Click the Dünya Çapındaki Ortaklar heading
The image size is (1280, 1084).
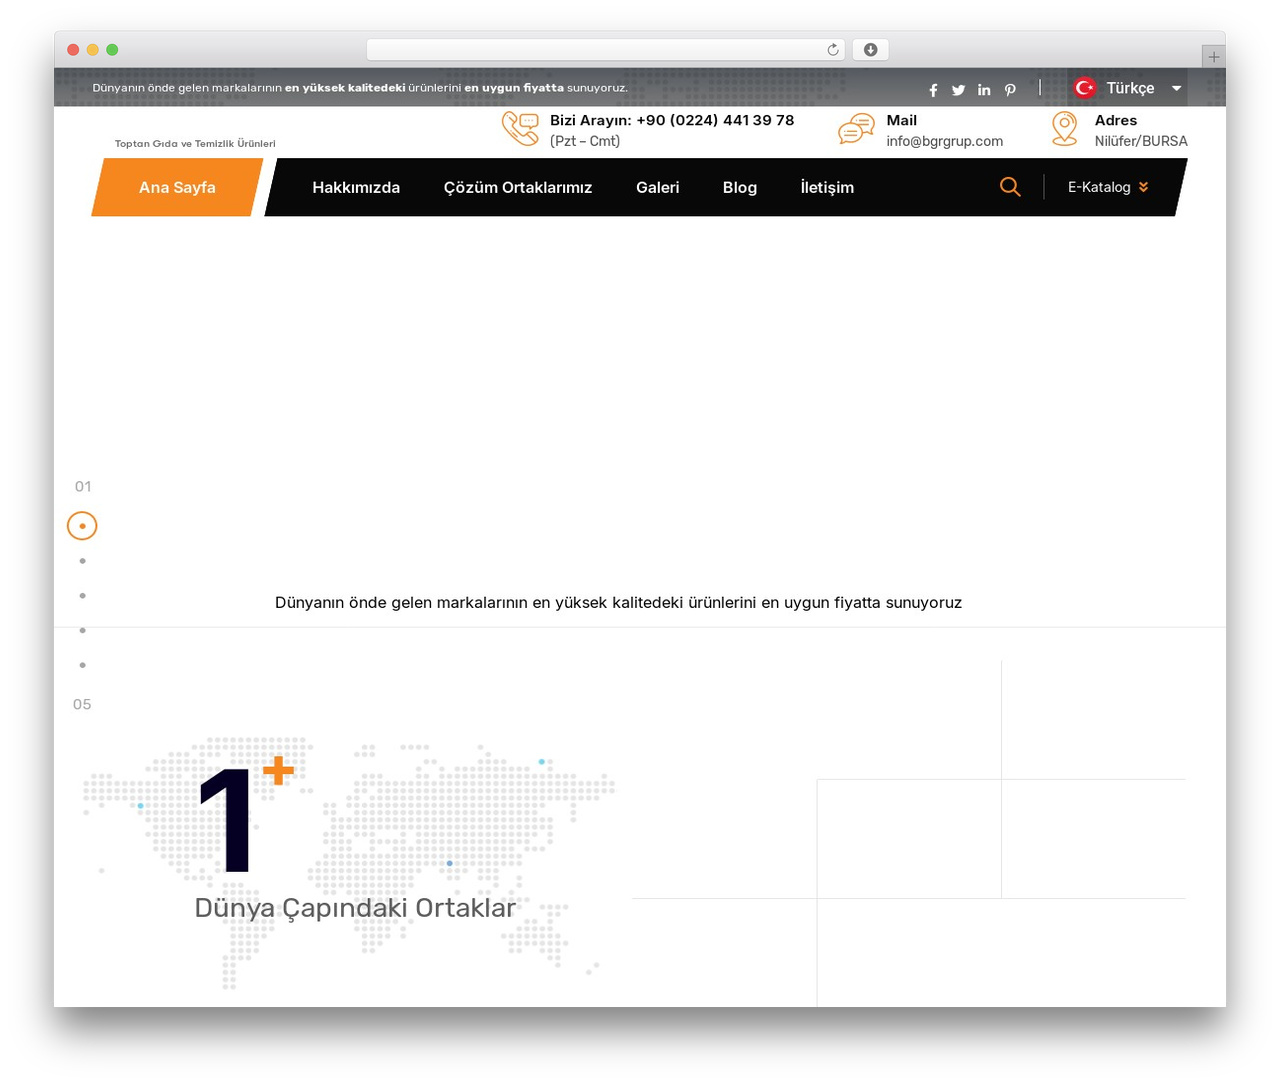pyautogui.click(x=355, y=907)
